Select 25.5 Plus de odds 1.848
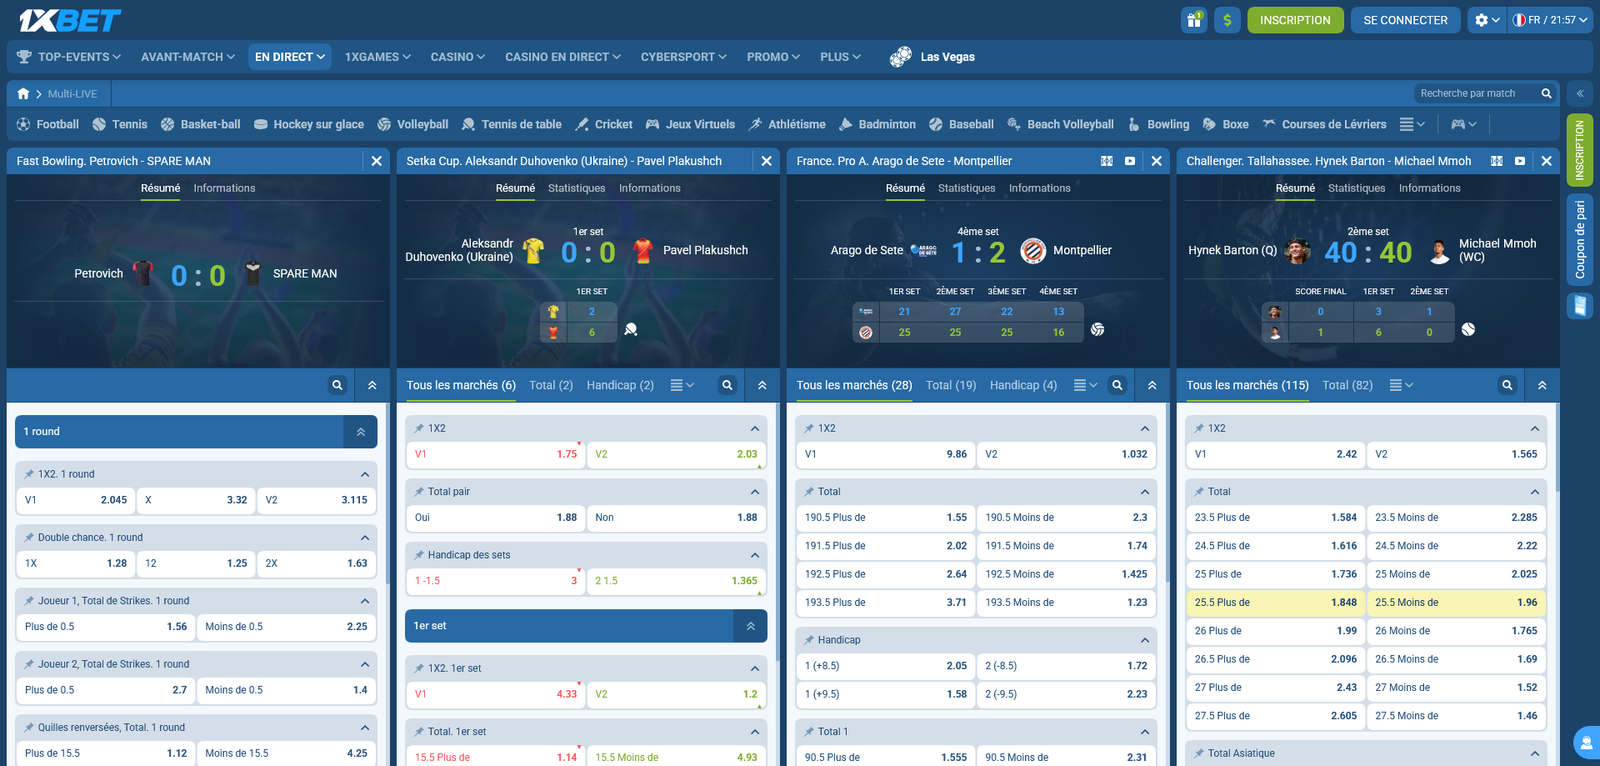Viewport: 1600px width, 766px height. (1275, 603)
